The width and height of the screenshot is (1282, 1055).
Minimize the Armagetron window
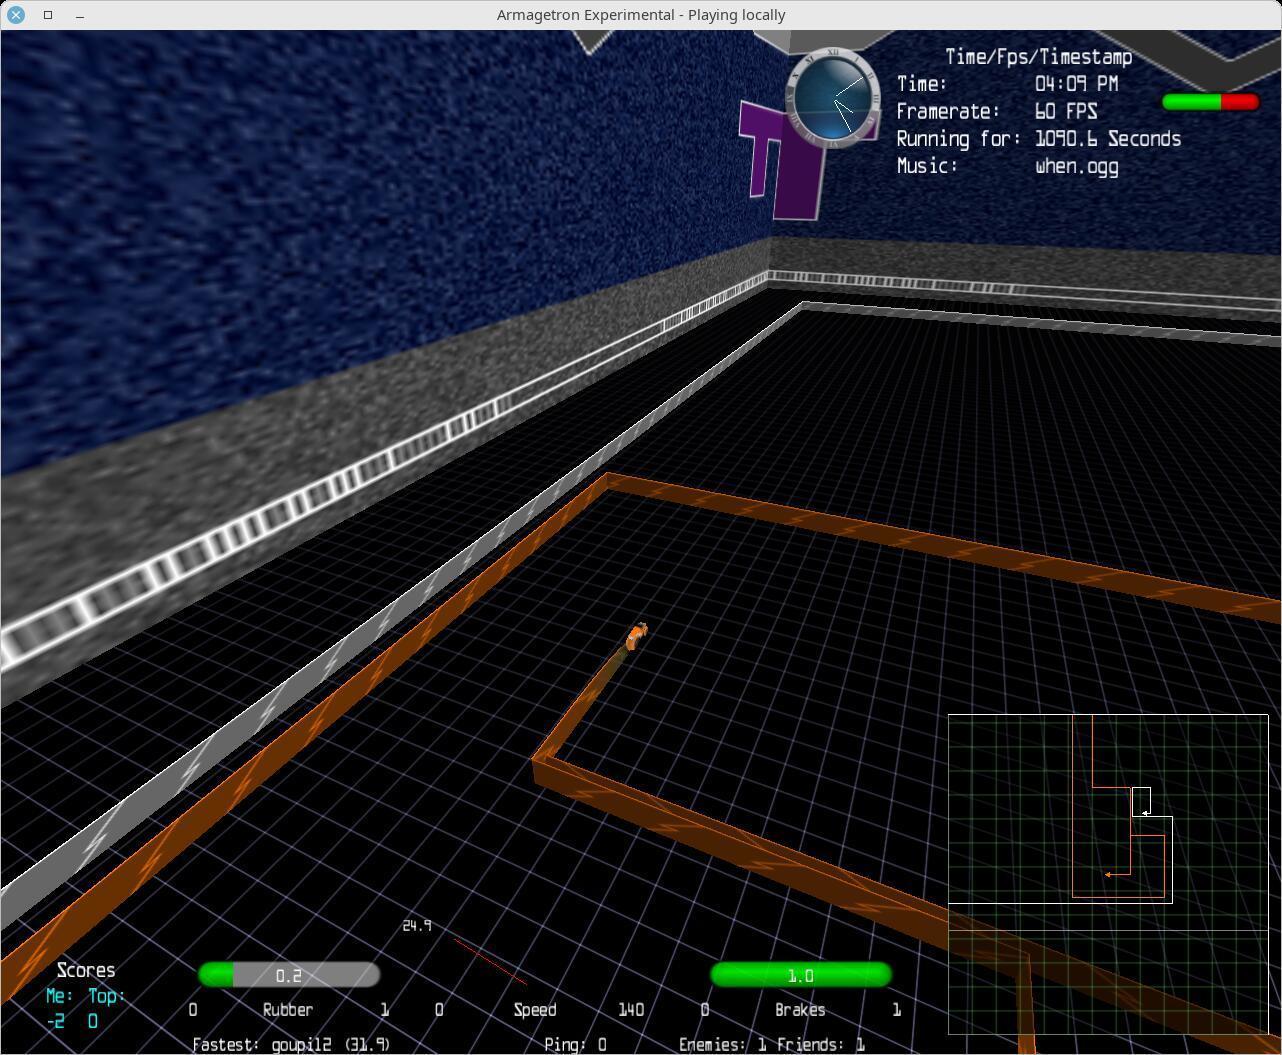tap(80, 15)
